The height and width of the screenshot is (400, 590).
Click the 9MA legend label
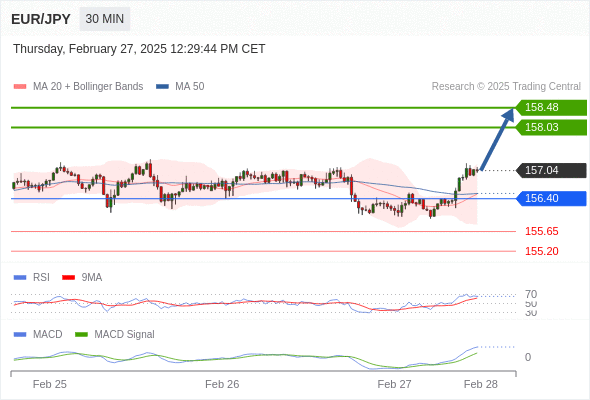92,278
